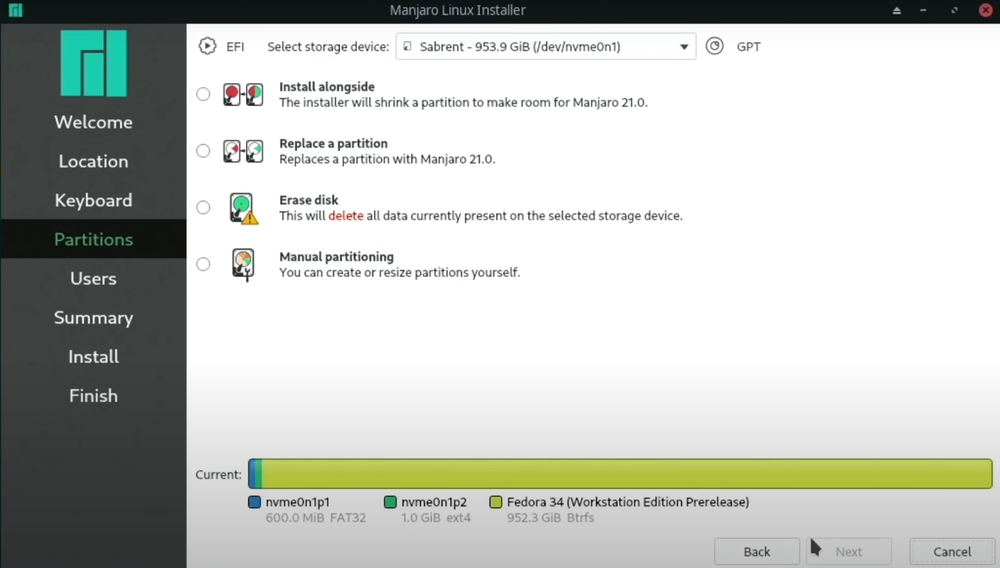The image size is (1000, 568).
Task: Go to the Summary step in sidebar
Action: tap(93, 317)
